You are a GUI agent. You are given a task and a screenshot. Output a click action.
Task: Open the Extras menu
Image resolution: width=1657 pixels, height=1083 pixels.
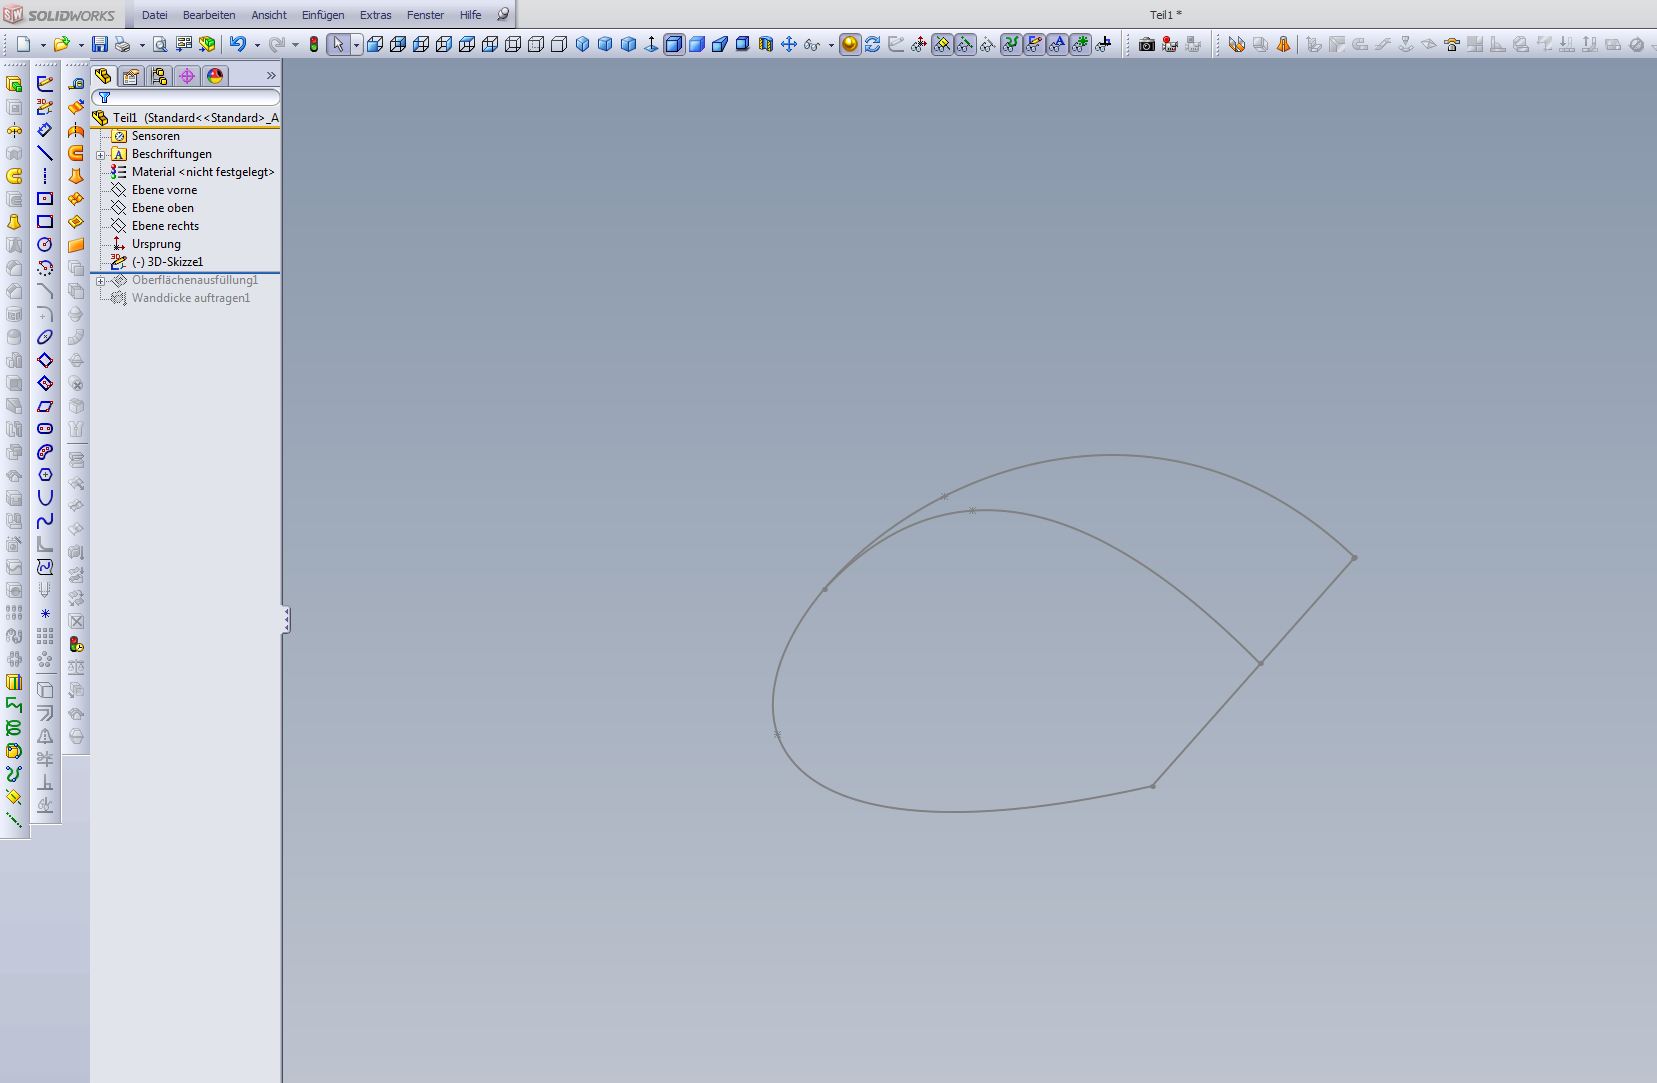(376, 15)
